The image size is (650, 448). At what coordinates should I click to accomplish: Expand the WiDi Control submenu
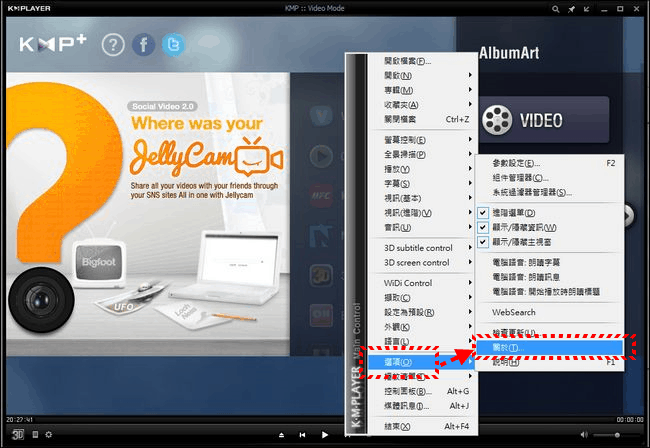pyautogui.click(x=423, y=283)
